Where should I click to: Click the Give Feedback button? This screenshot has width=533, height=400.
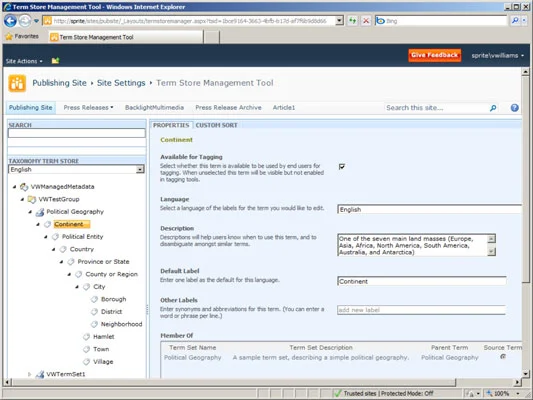(x=434, y=55)
